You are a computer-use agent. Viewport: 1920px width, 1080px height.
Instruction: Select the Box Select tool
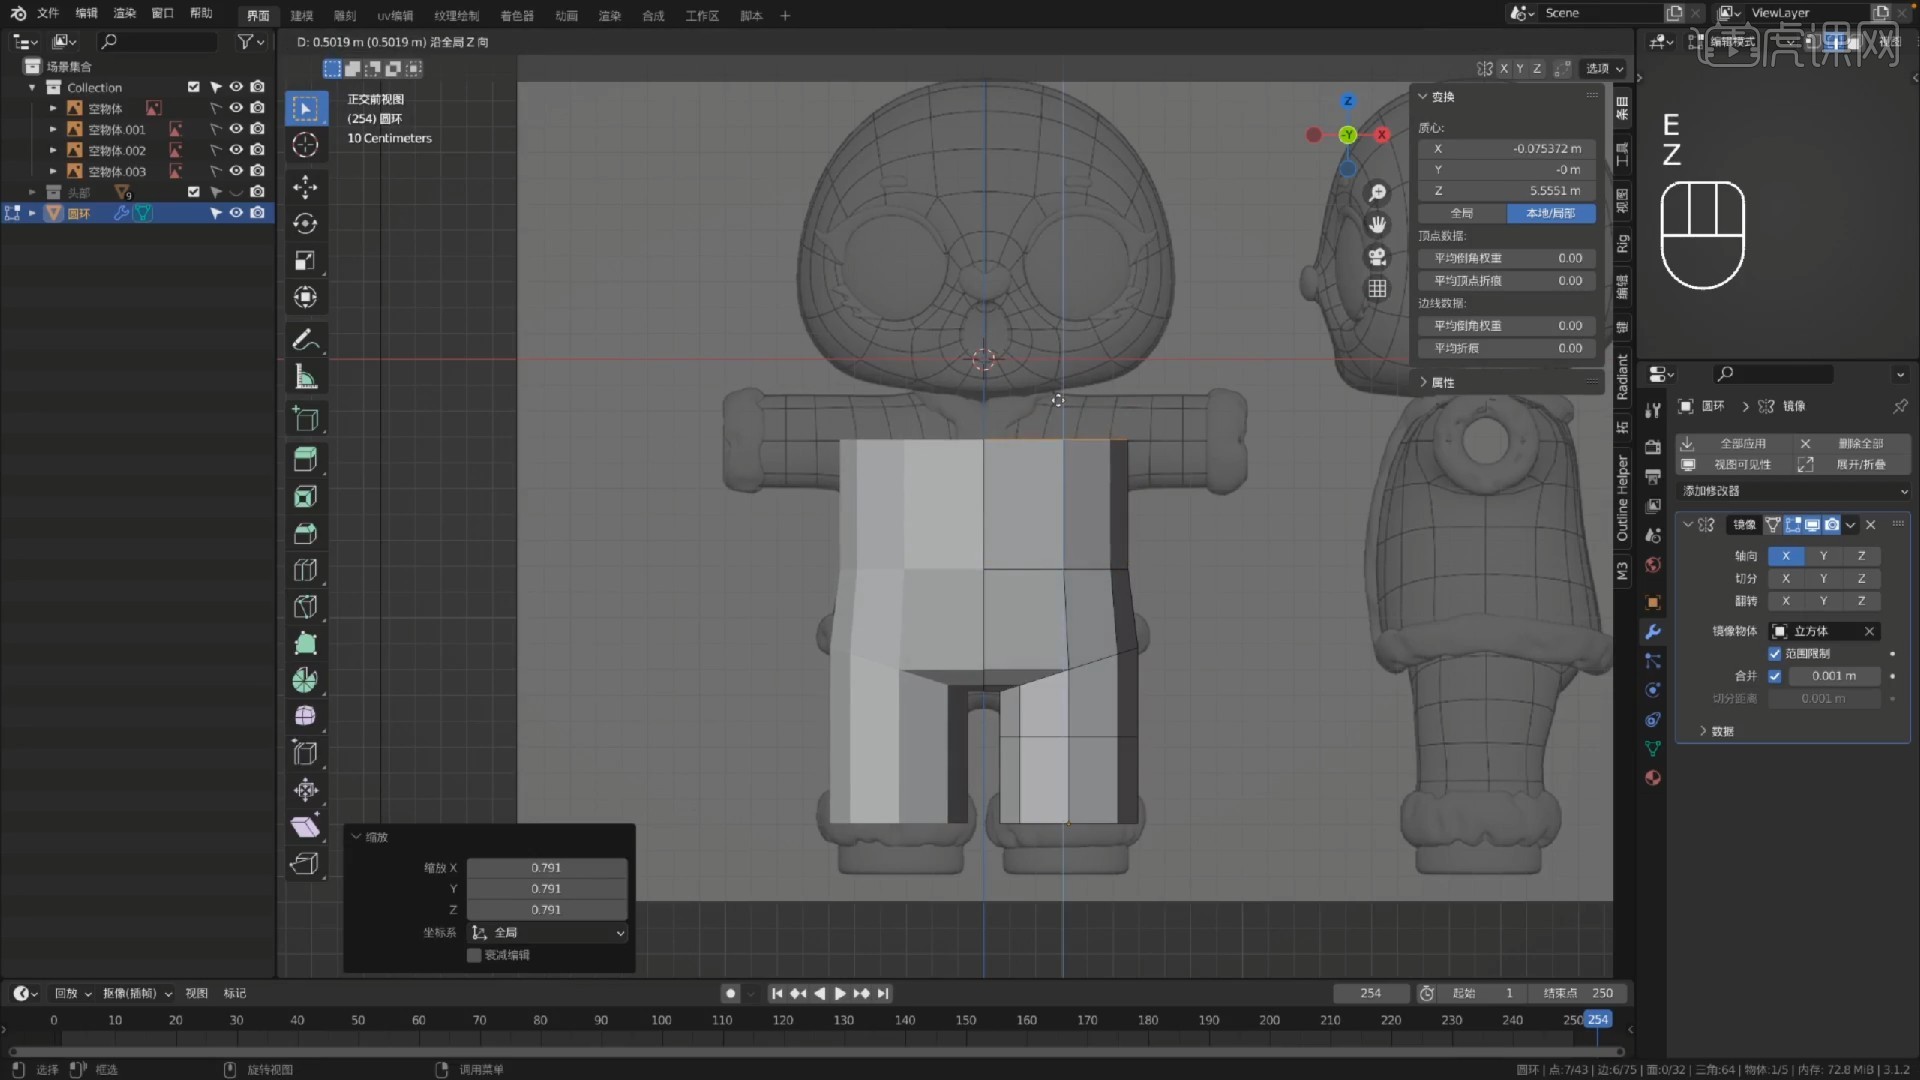click(306, 109)
